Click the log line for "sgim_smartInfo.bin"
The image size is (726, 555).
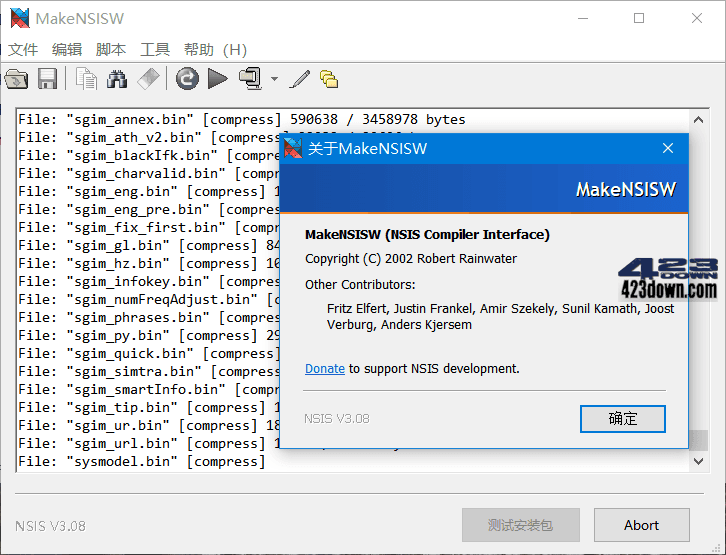(149, 390)
